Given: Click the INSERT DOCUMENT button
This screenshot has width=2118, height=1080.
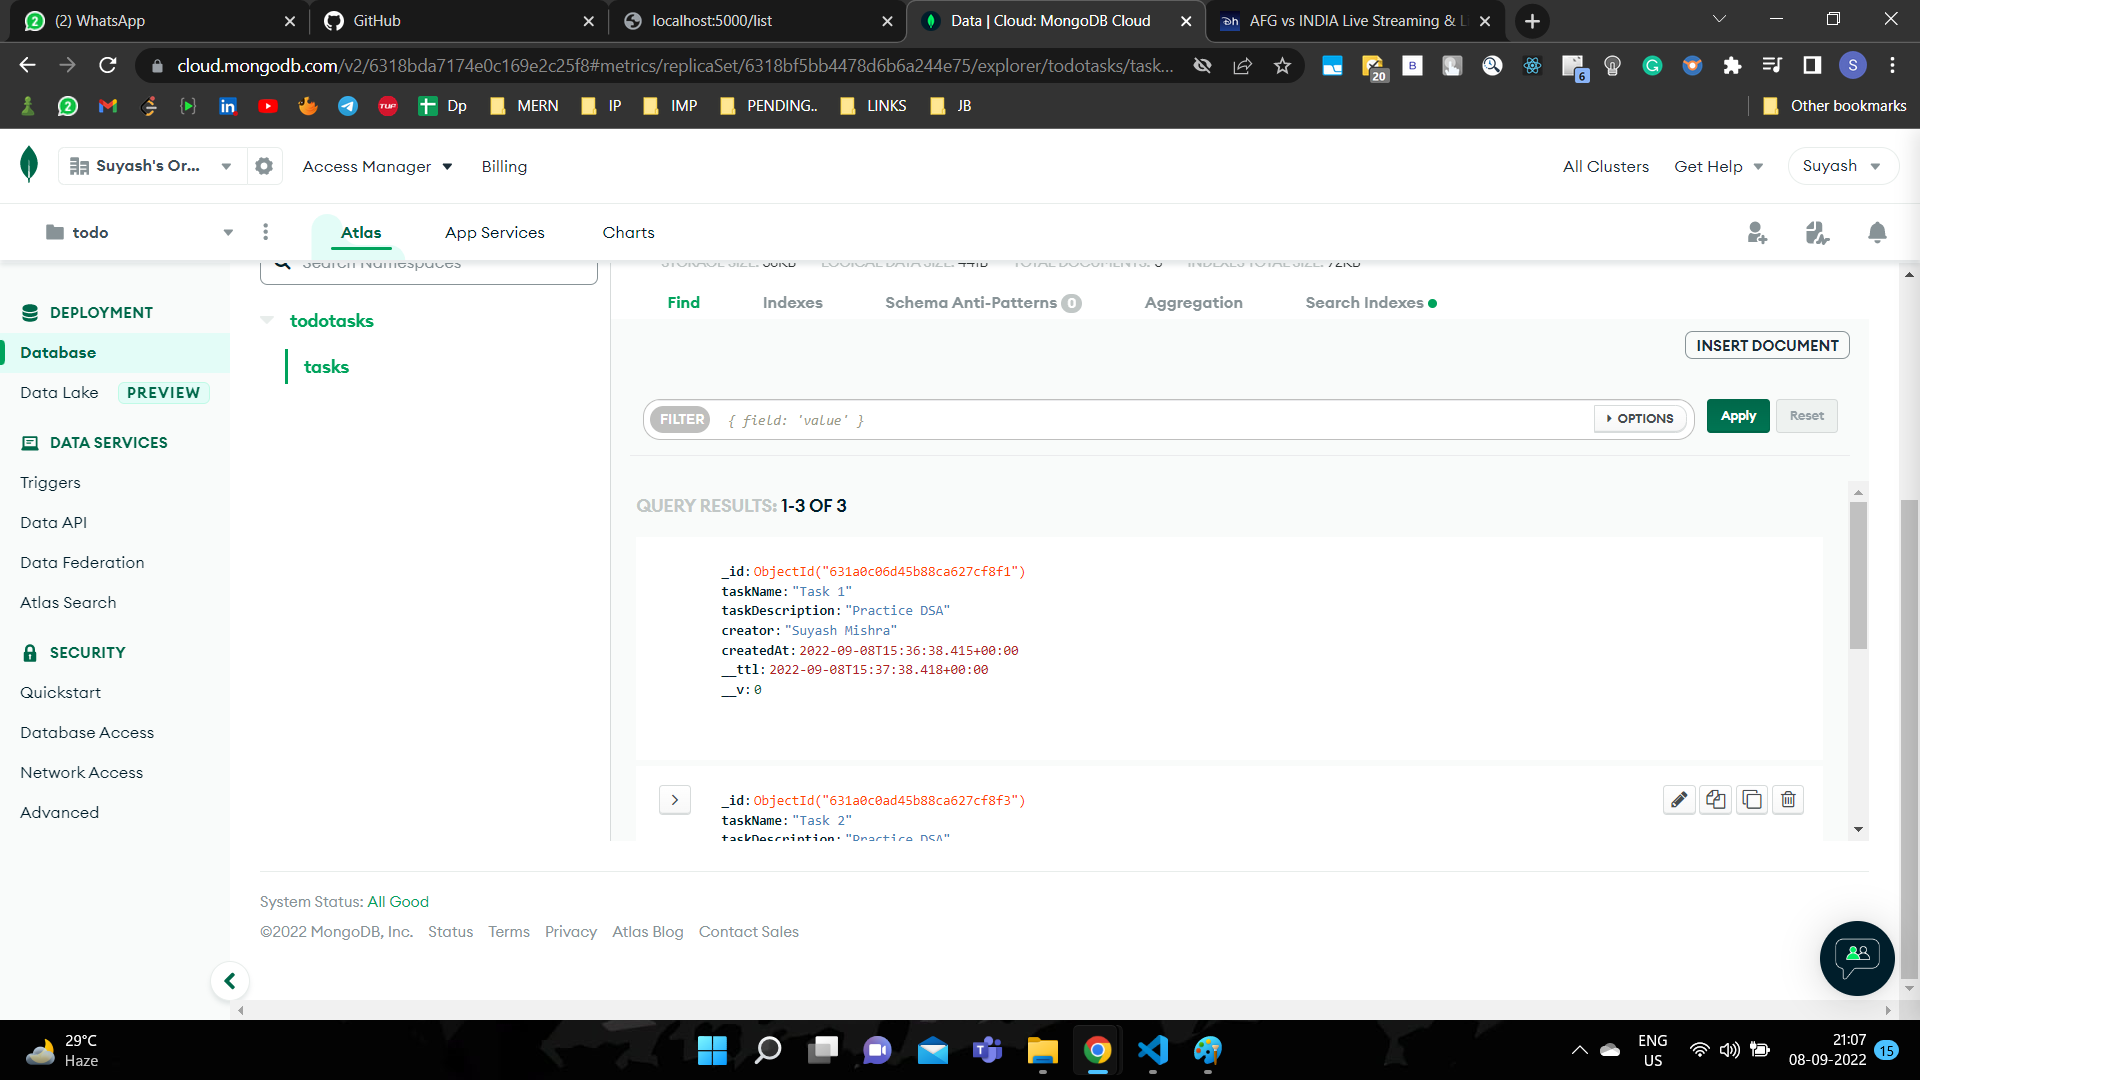Looking at the screenshot, I should coord(1767,346).
